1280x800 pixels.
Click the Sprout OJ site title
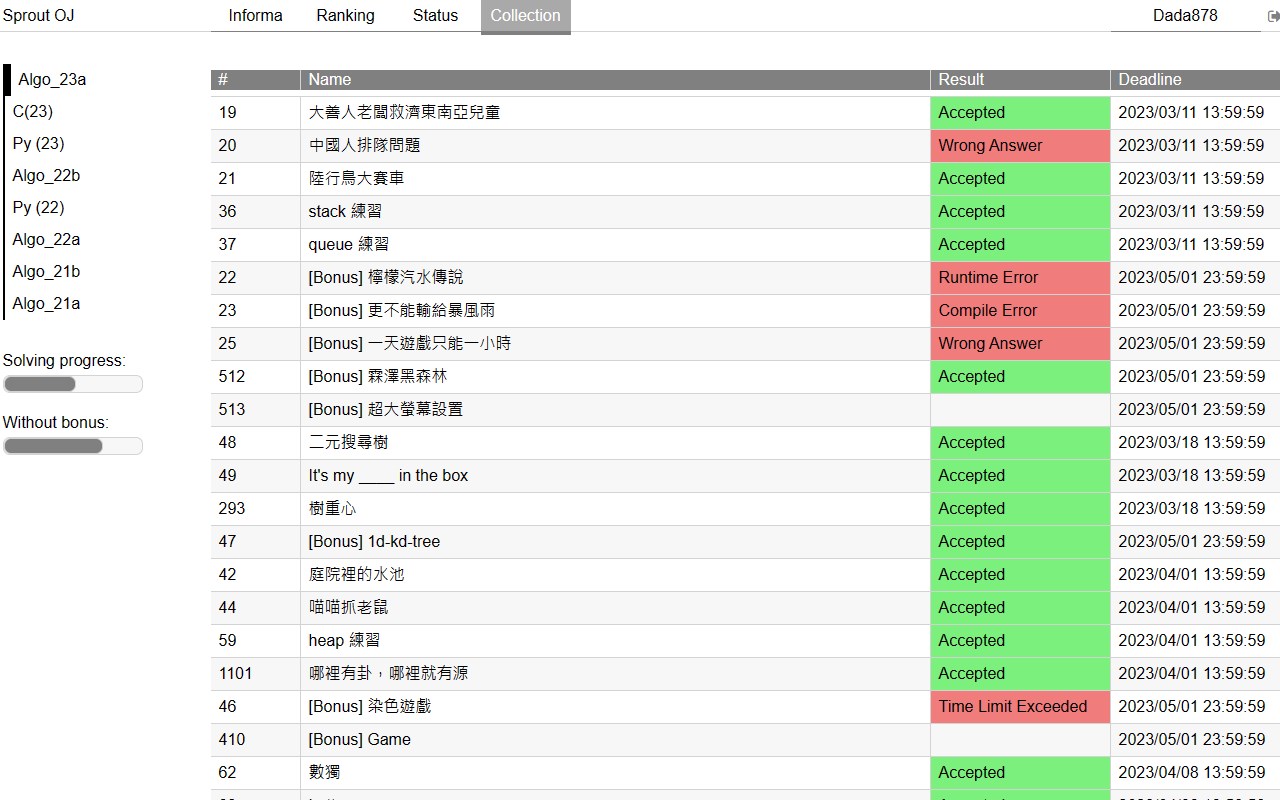(39, 16)
